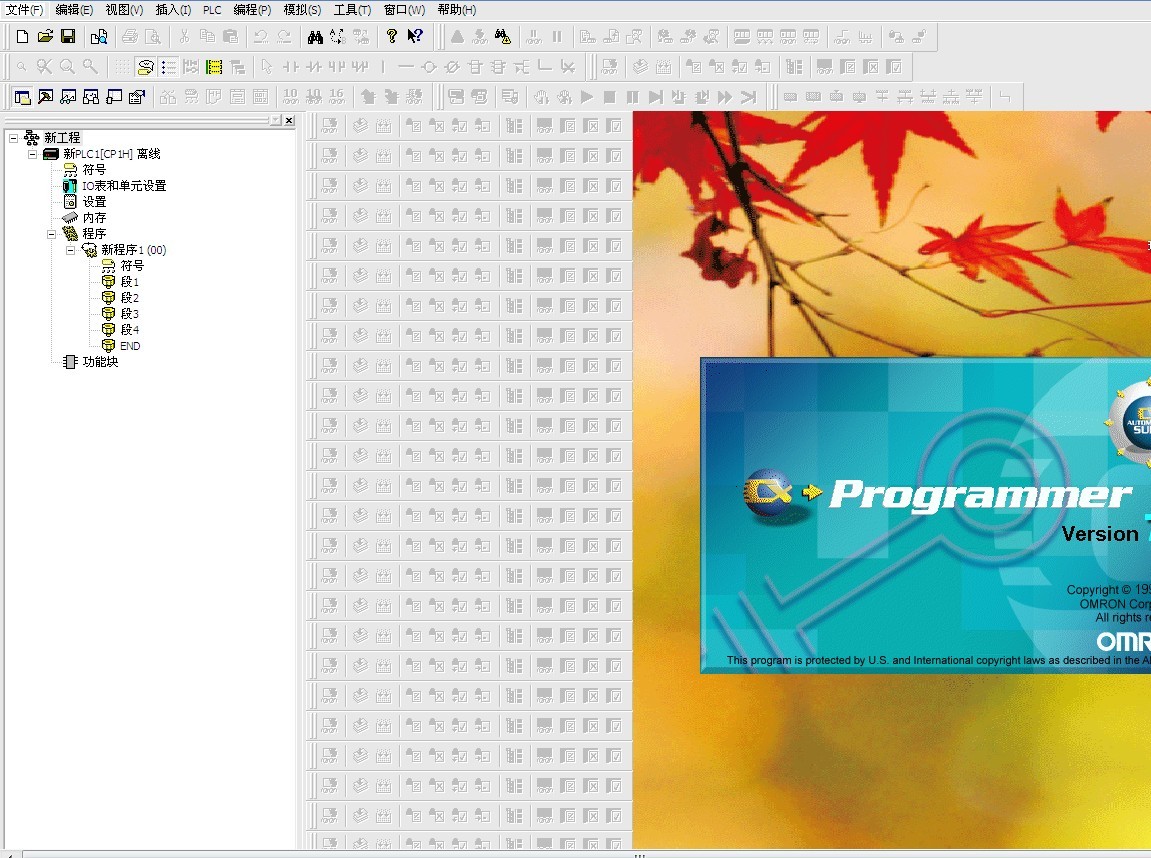Select IO表和单元设置 in the tree

[x=123, y=186]
